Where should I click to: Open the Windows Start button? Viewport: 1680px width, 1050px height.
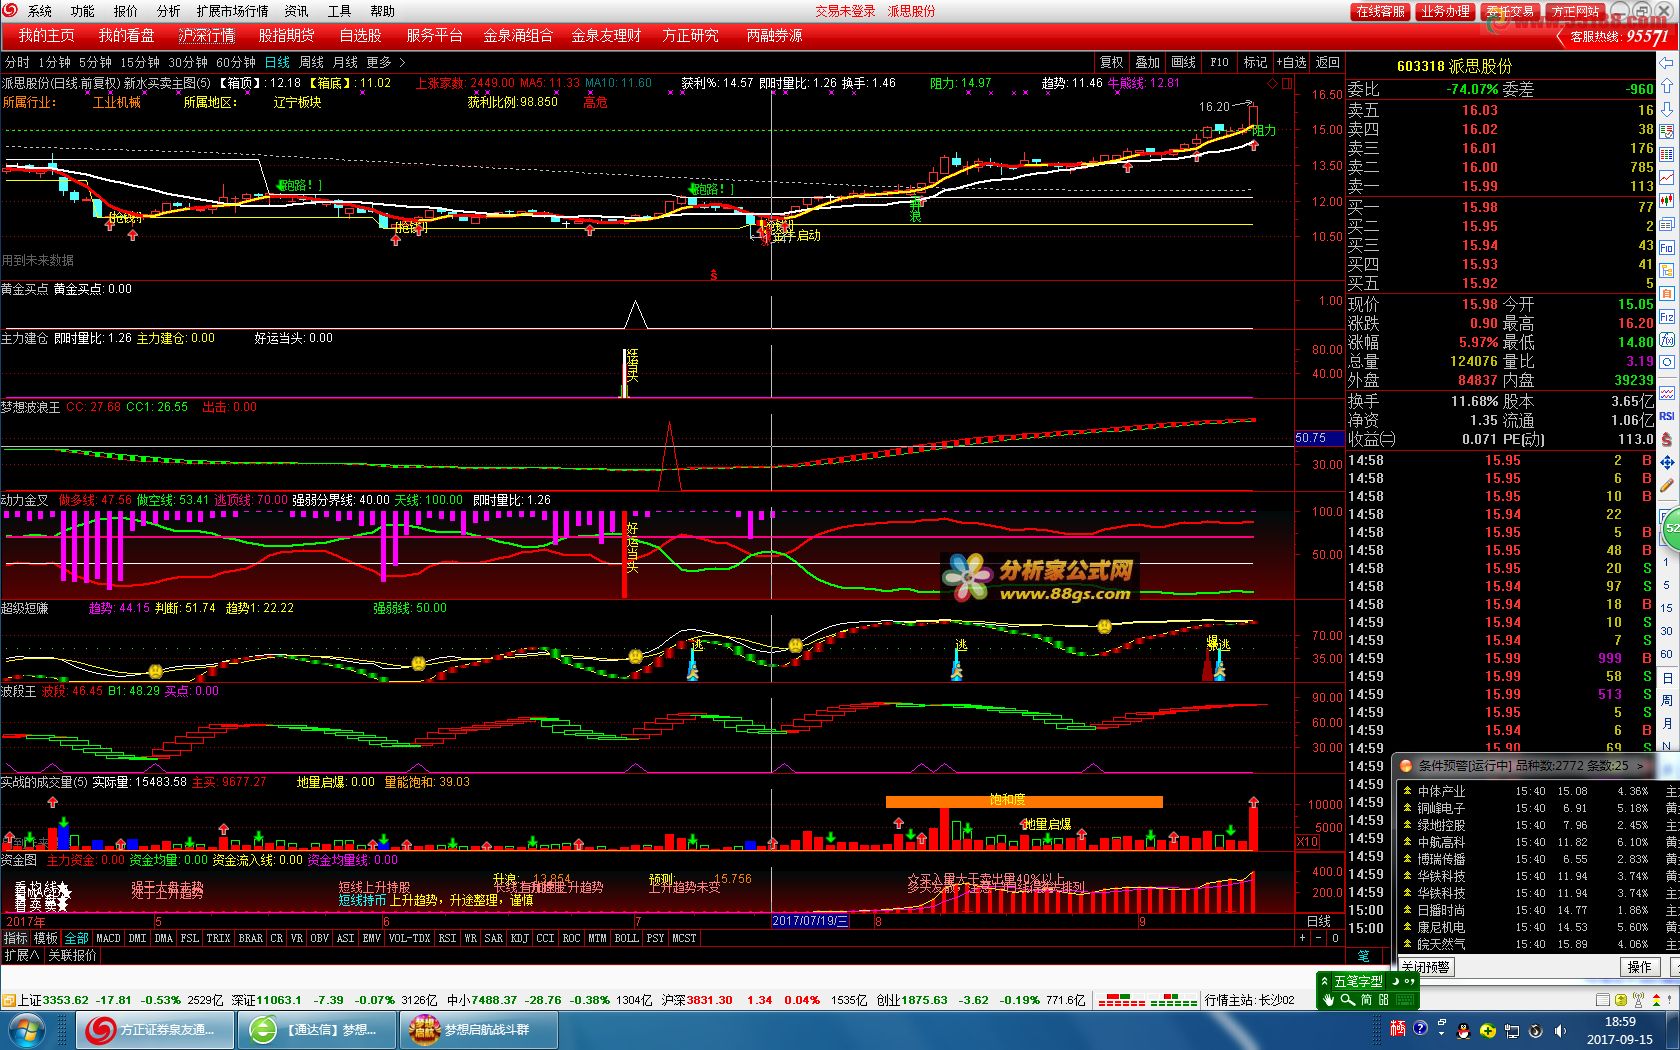[x=25, y=1029]
